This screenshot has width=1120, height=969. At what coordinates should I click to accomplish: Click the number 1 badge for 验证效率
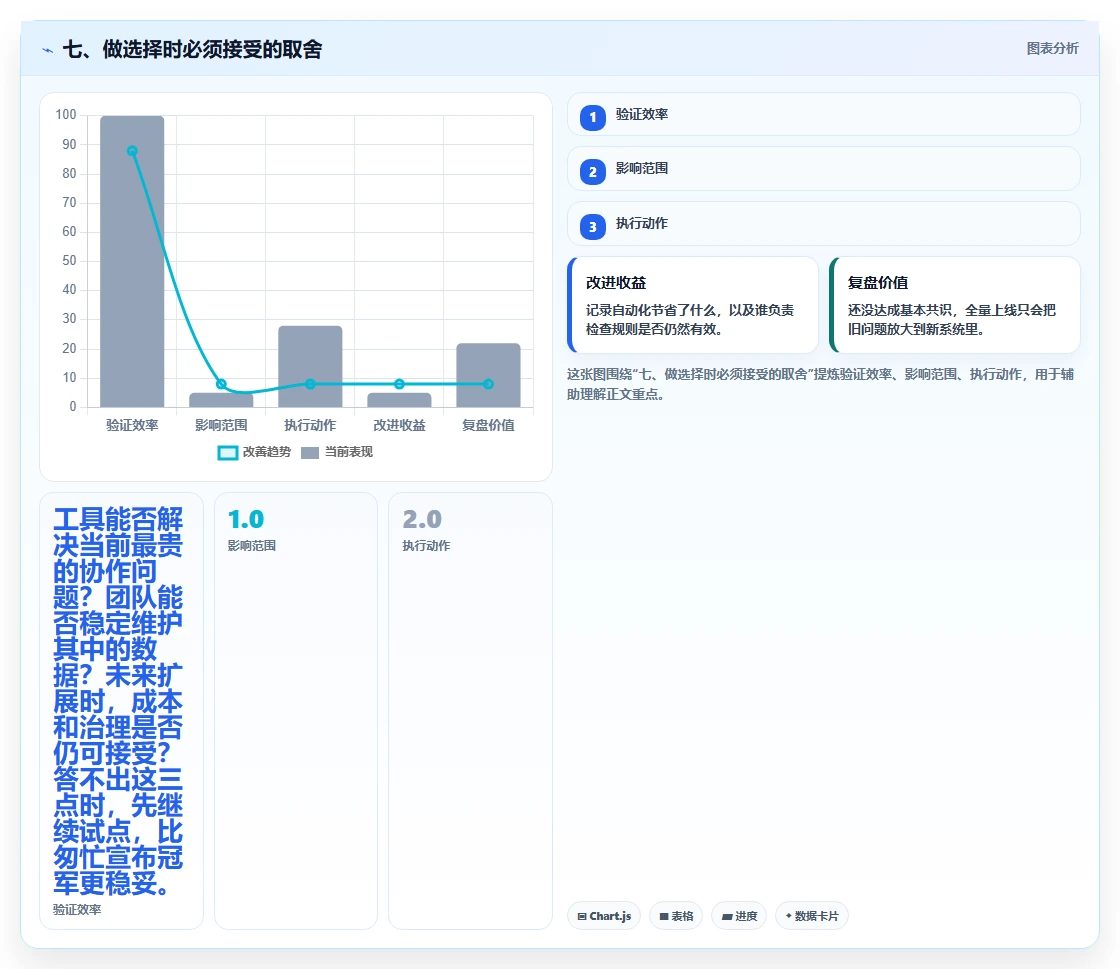click(592, 117)
